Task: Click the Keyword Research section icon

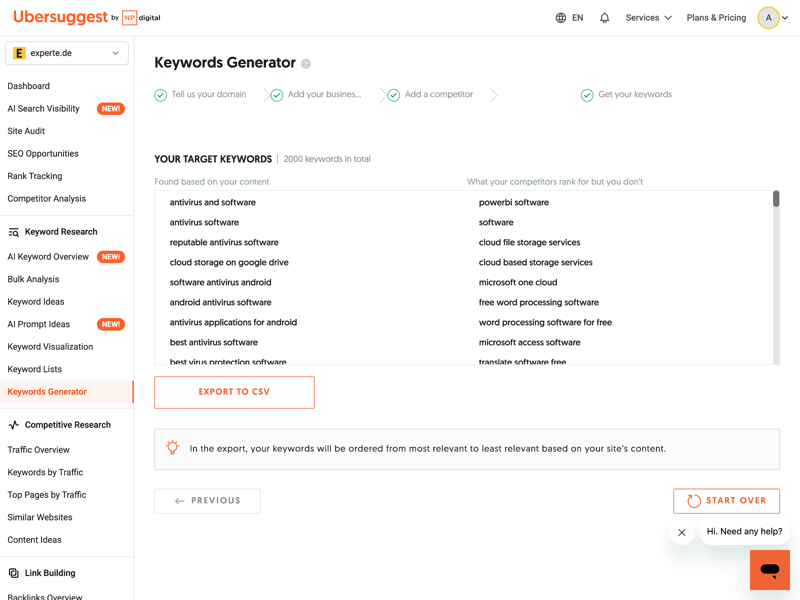Action: click(14, 232)
